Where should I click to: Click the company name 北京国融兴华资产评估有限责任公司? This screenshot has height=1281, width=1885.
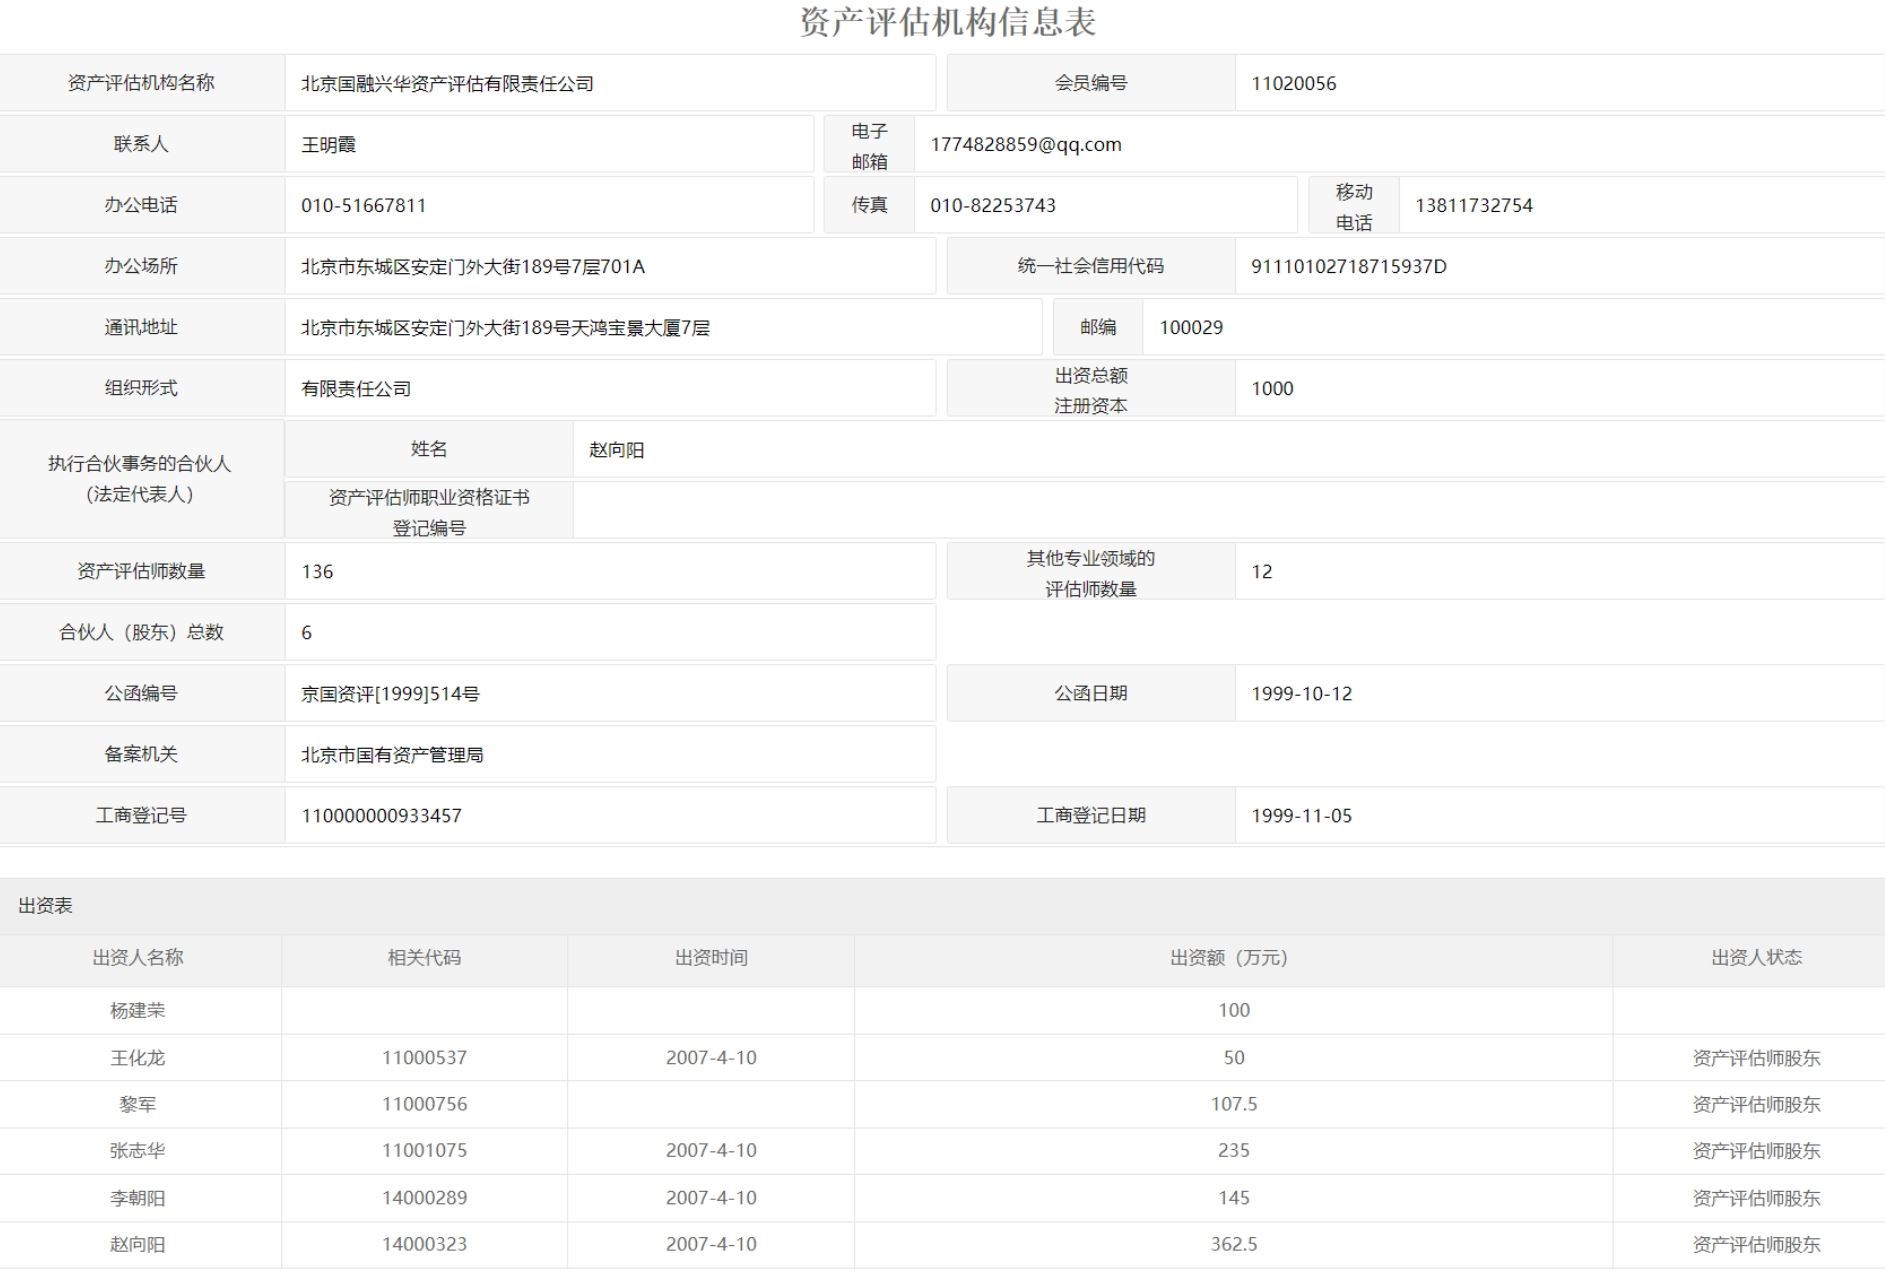pyautogui.click(x=447, y=84)
